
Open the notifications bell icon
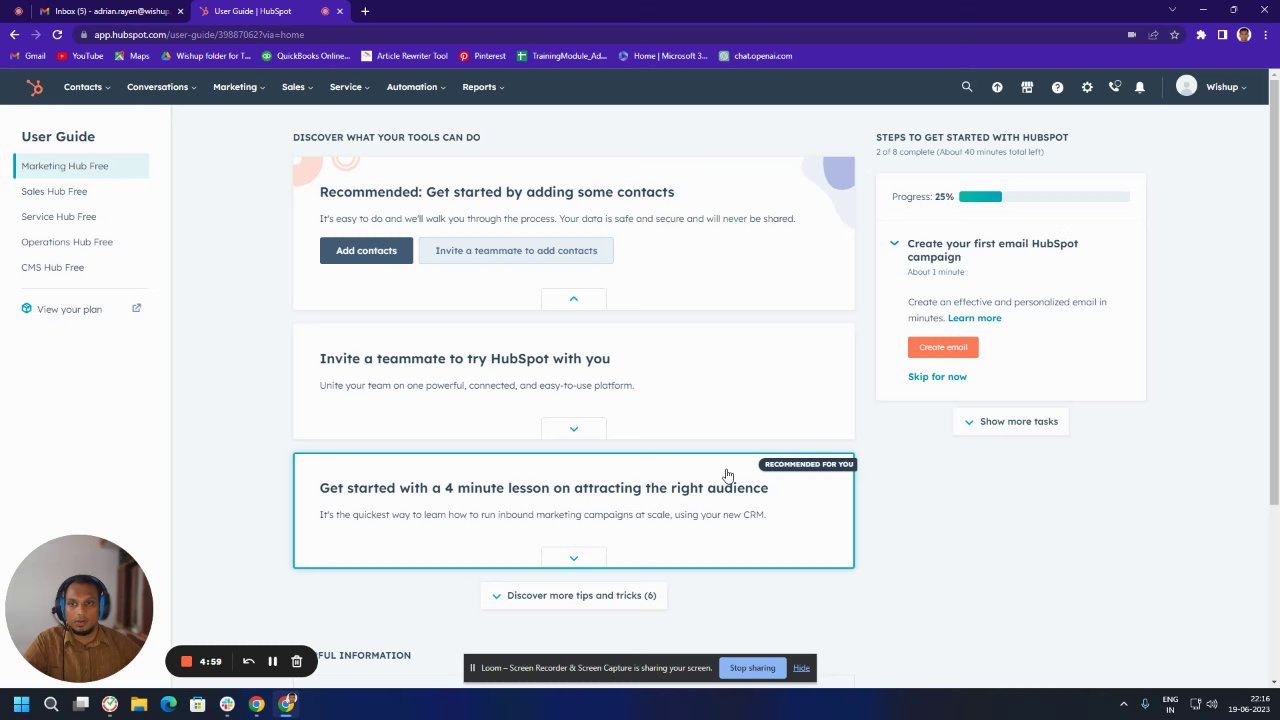pyautogui.click(x=1140, y=87)
